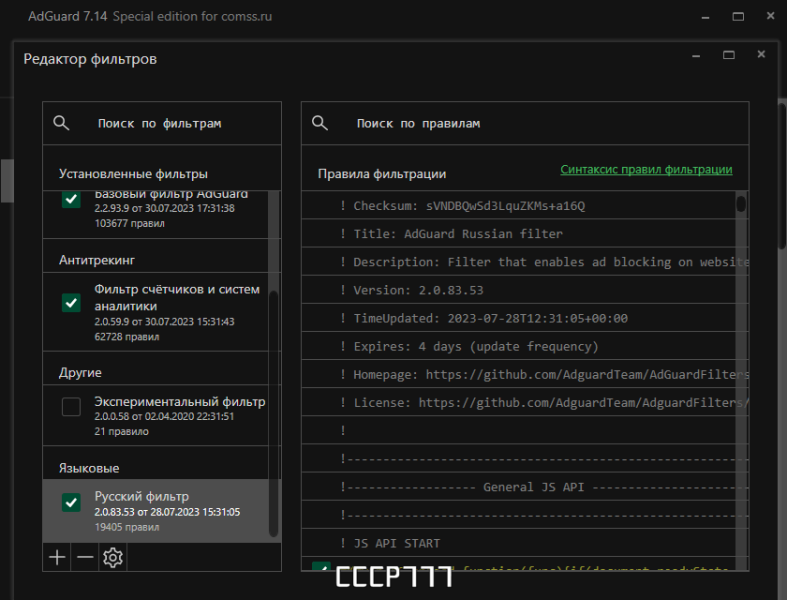The height and width of the screenshot is (600, 787).
Task: Add a new filter with plus icon
Action: pyautogui.click(x=57, y=557)
